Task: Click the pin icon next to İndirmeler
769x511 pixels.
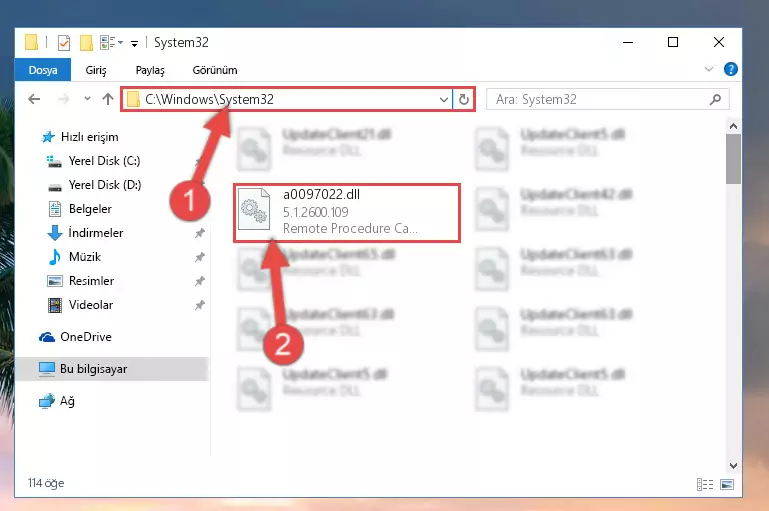Action: tap(200, 233)
